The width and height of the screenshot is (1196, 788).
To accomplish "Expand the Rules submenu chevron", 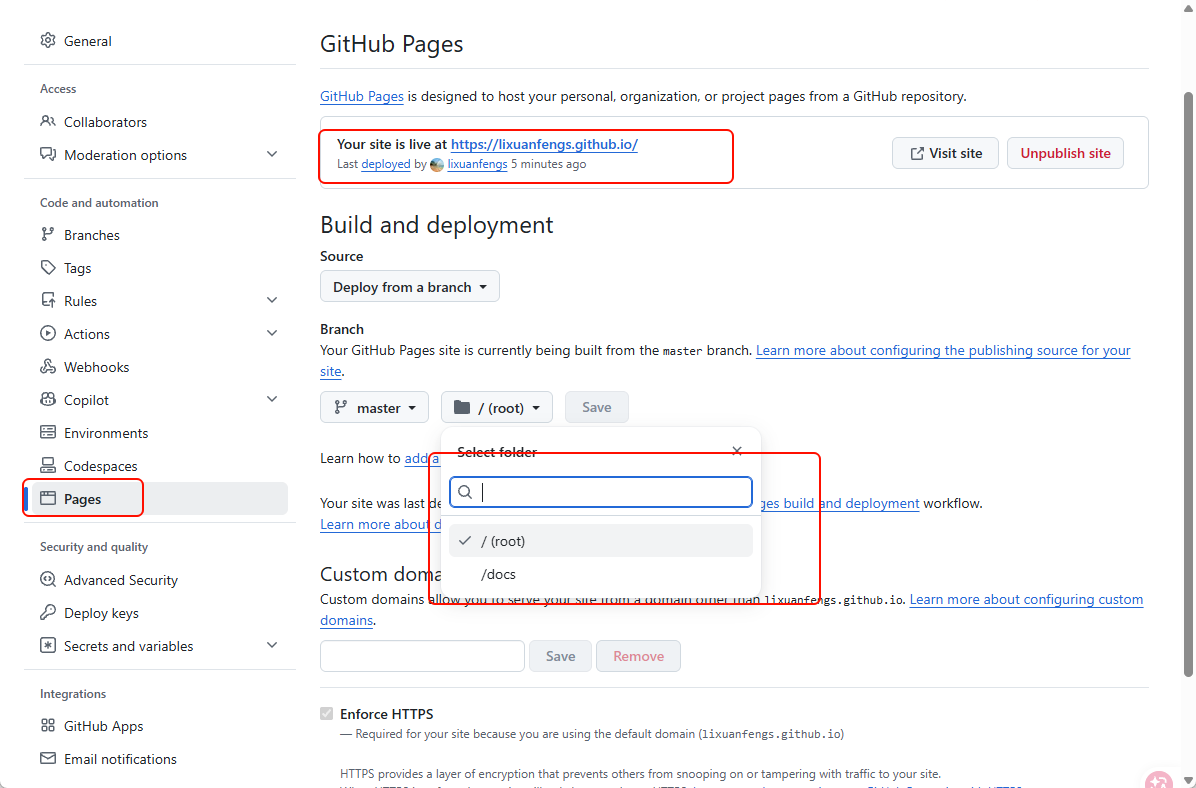I will (272, 301).
